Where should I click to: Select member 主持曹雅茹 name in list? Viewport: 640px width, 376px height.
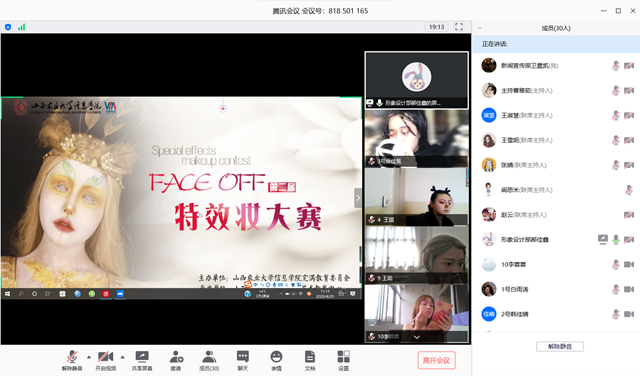pos(527,91)
